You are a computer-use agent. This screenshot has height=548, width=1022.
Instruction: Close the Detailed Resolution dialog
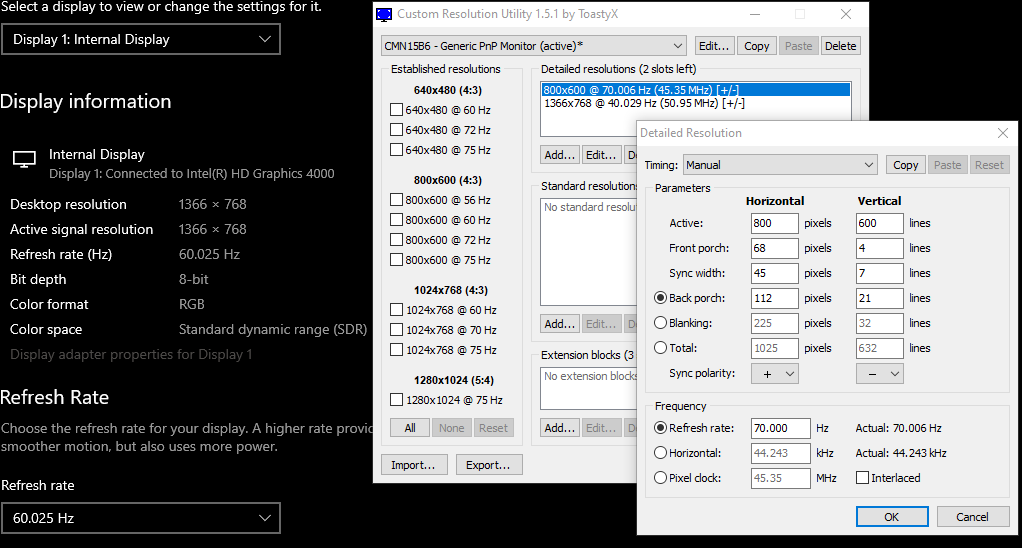1003,133
